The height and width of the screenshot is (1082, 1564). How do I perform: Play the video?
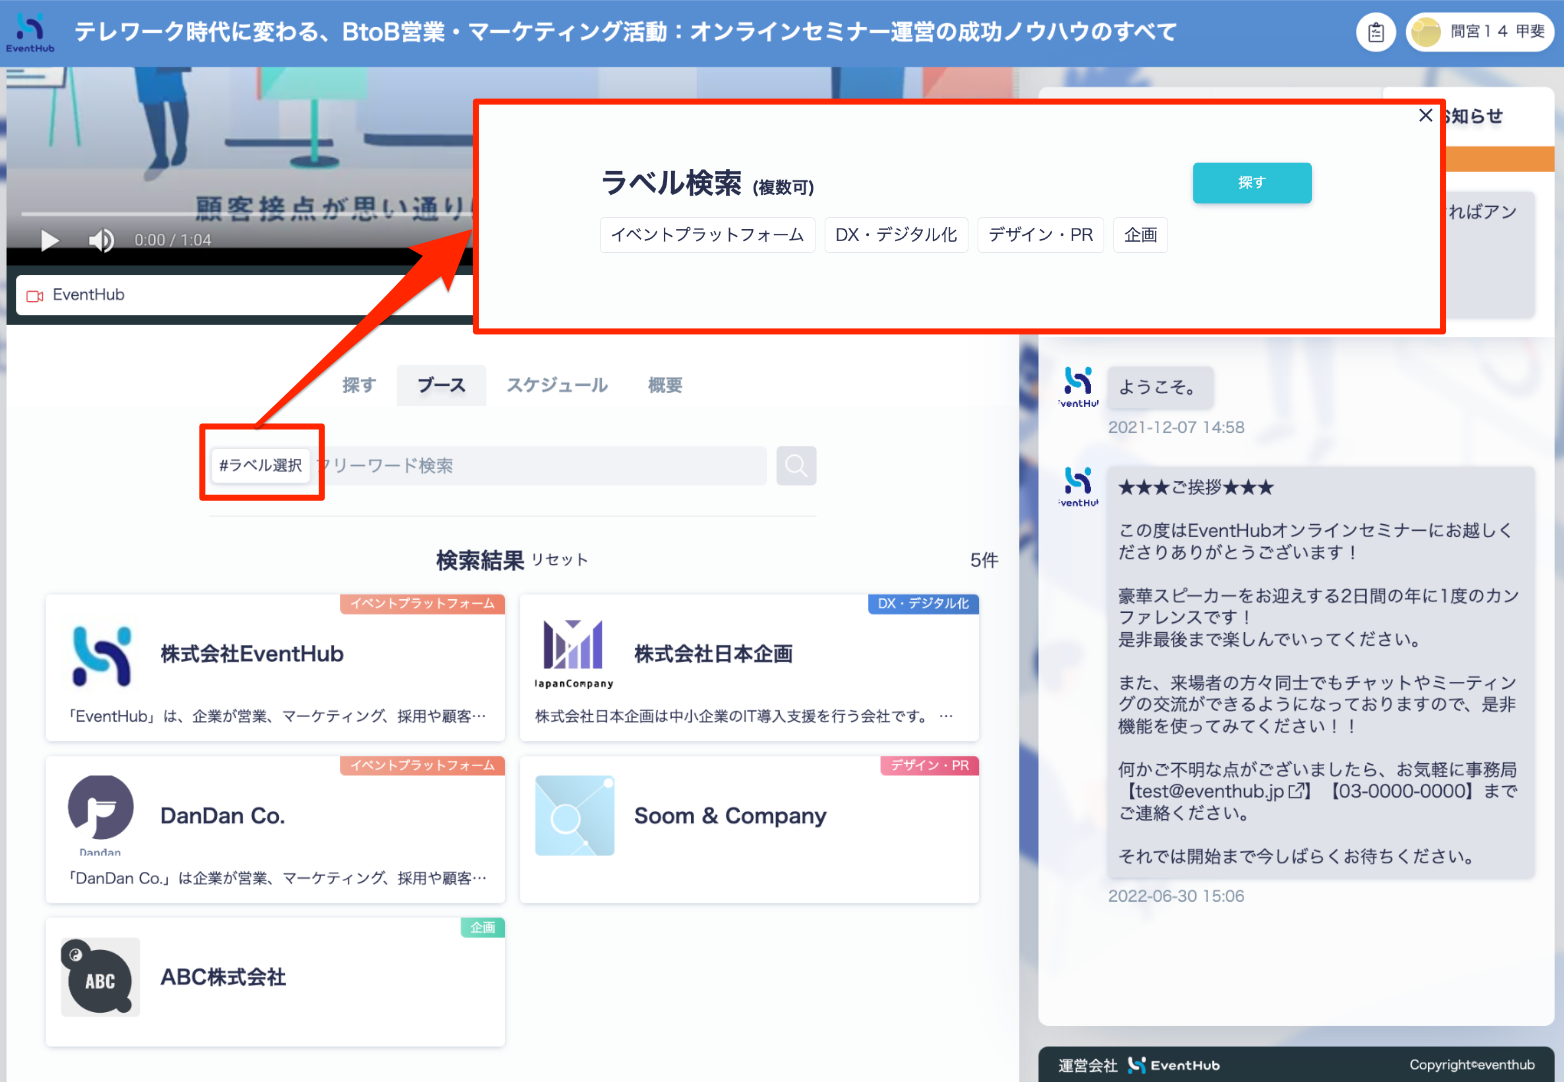(50, 240)
